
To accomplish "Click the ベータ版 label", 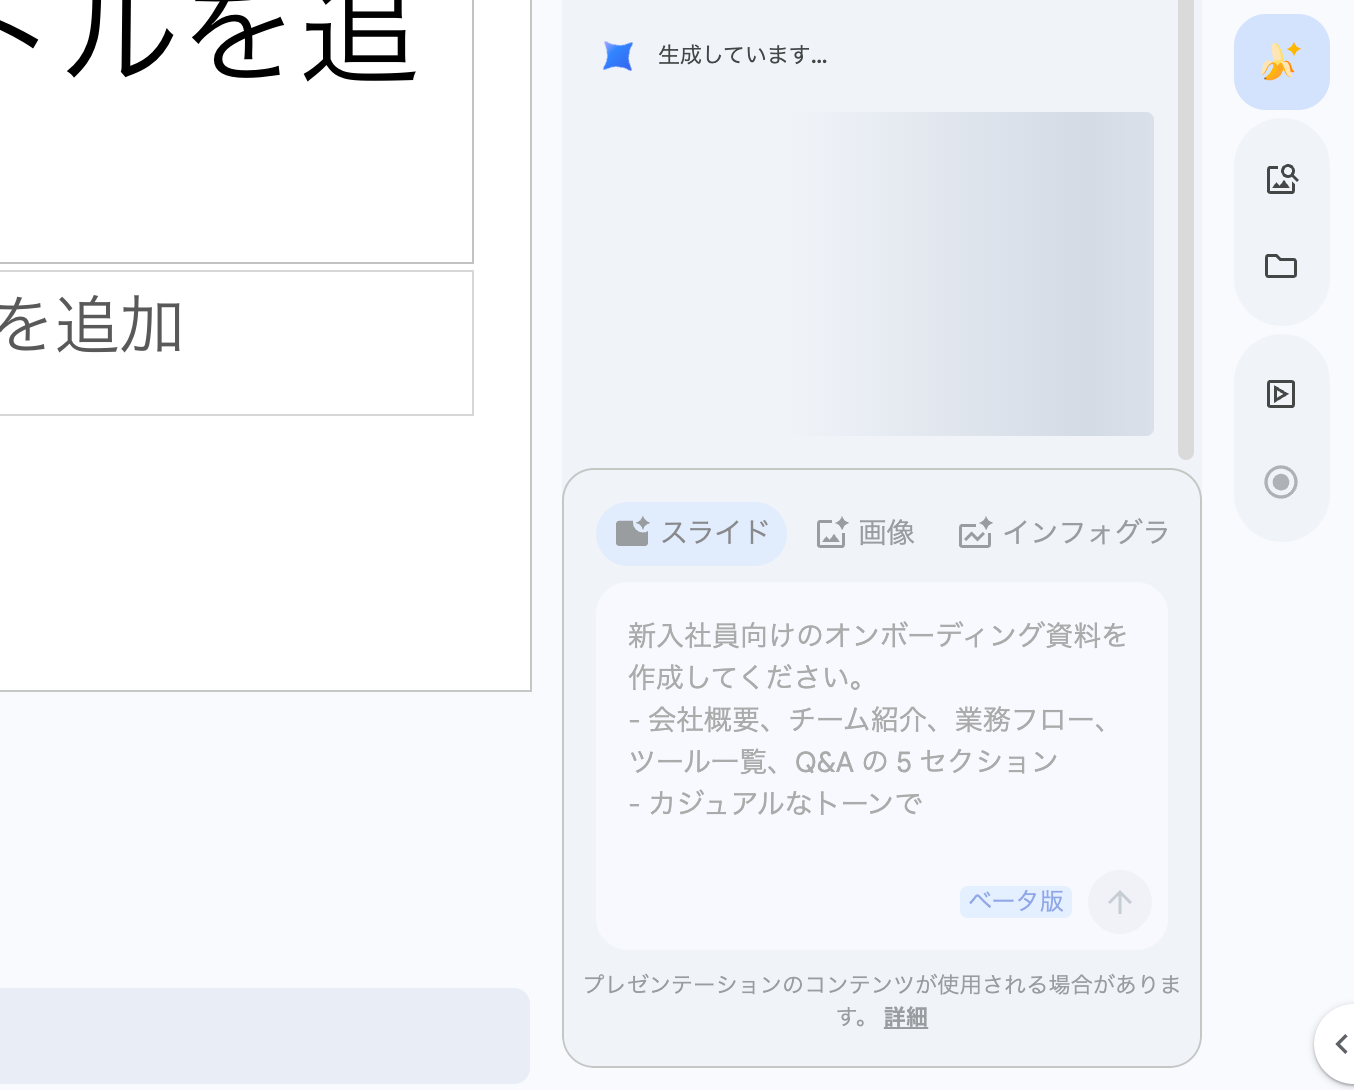I will coord(1015,902).
